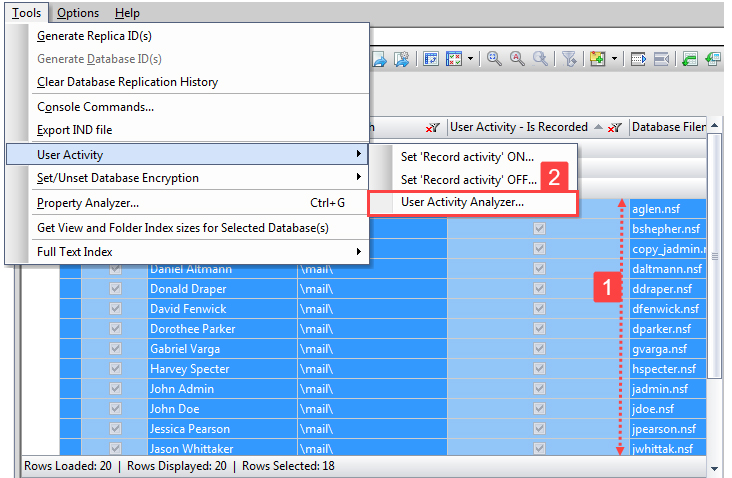Click sort arrow in User Activity header
The width and height of the screenshot is (732, 478).
click(x=598, y=127)
